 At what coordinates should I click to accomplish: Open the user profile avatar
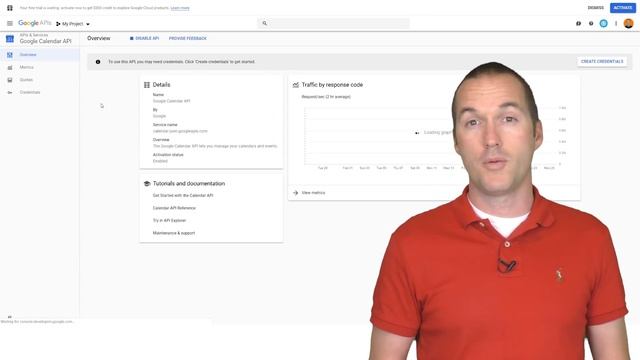pyautogui.click(x=629, y=23)
